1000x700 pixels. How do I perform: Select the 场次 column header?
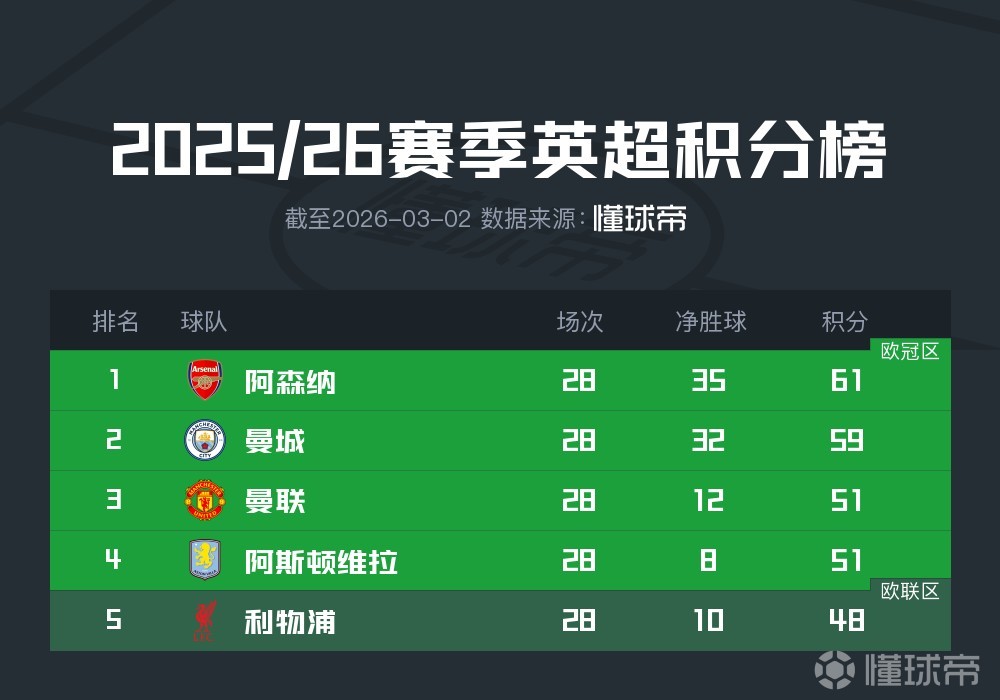[x=580, y=321]
